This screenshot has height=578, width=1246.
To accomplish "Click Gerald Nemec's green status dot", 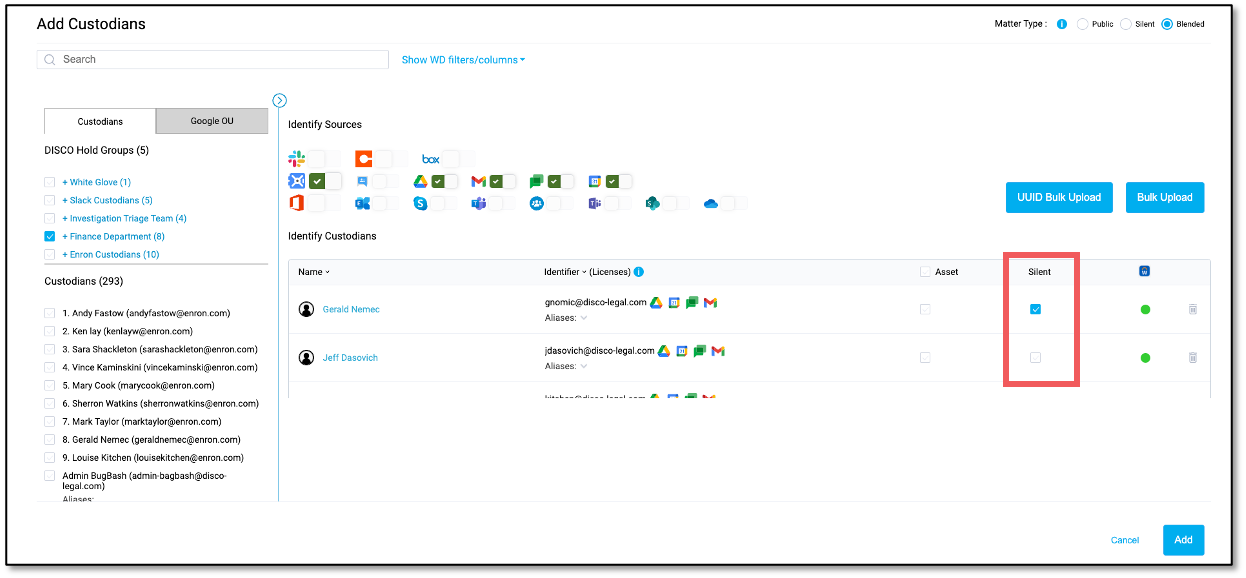I will (1145, 309).
